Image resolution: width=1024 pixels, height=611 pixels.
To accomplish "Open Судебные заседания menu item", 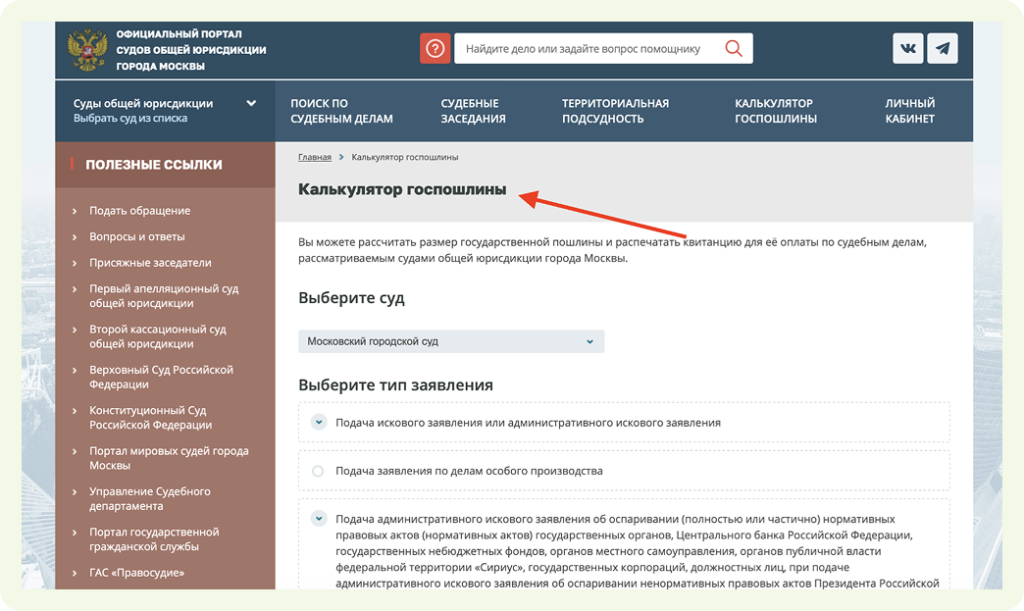I will coord(473,111).
